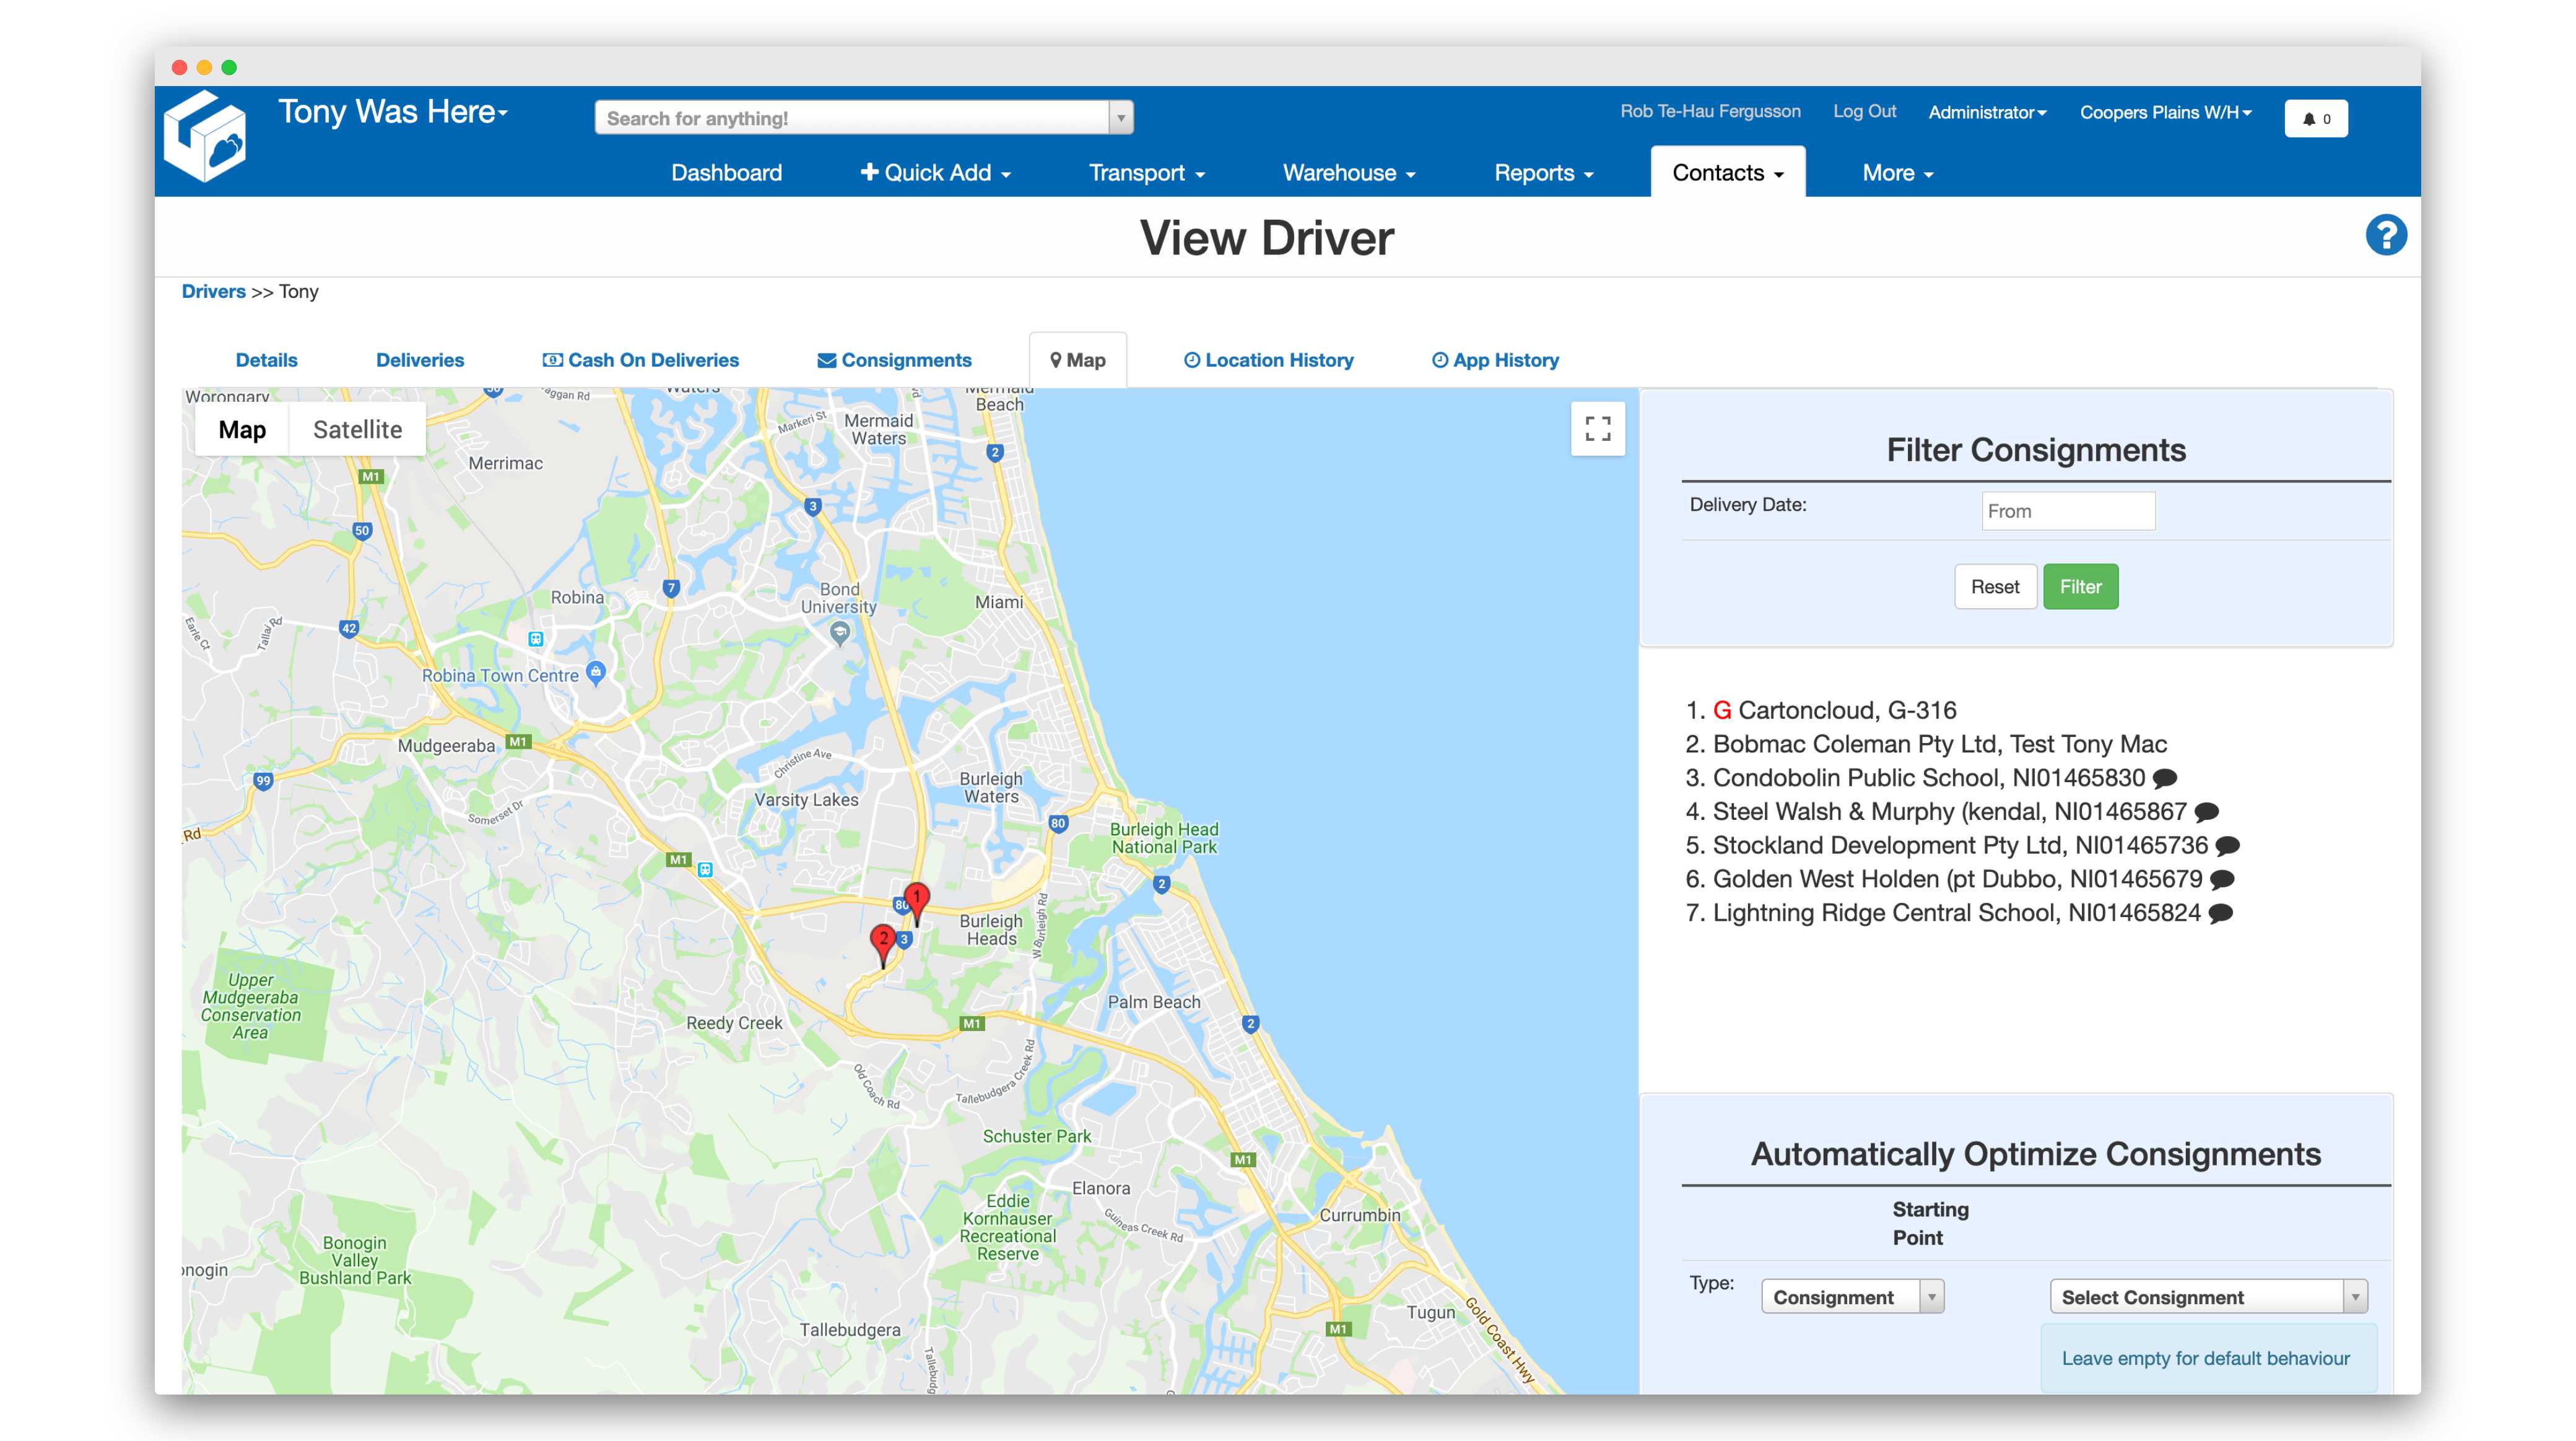
Task: Toggle fullscreen view on the map
Action: [x=1597, y=429]
